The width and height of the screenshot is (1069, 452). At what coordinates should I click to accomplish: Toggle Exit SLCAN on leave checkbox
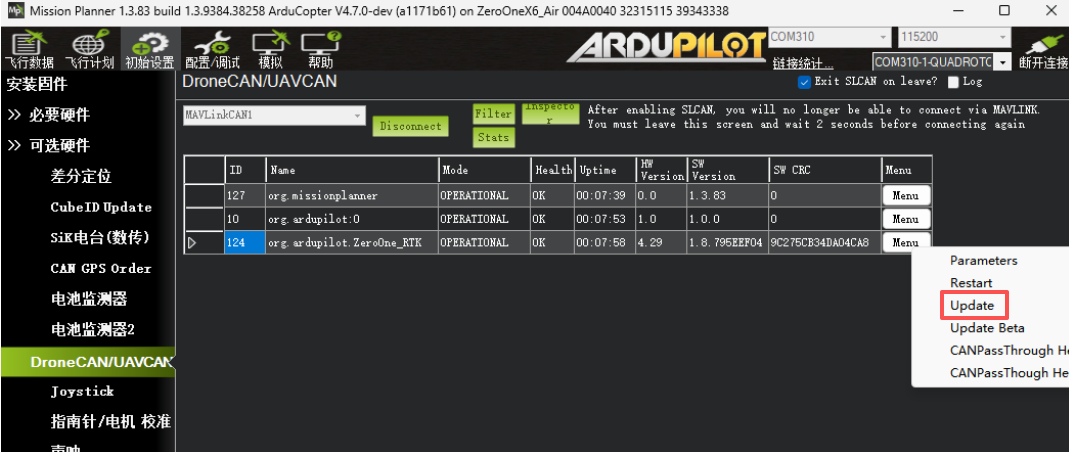pyautogui.click(x=804, y=82)
